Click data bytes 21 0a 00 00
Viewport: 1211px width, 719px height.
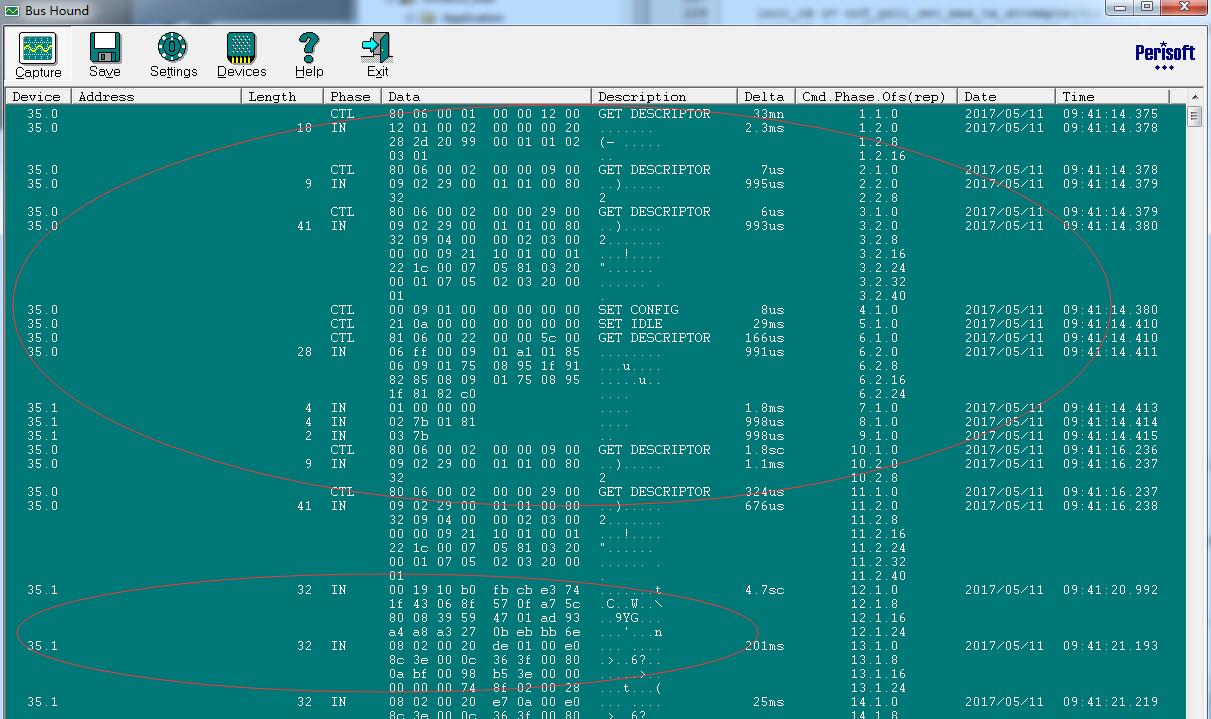[x=432, y=324]
